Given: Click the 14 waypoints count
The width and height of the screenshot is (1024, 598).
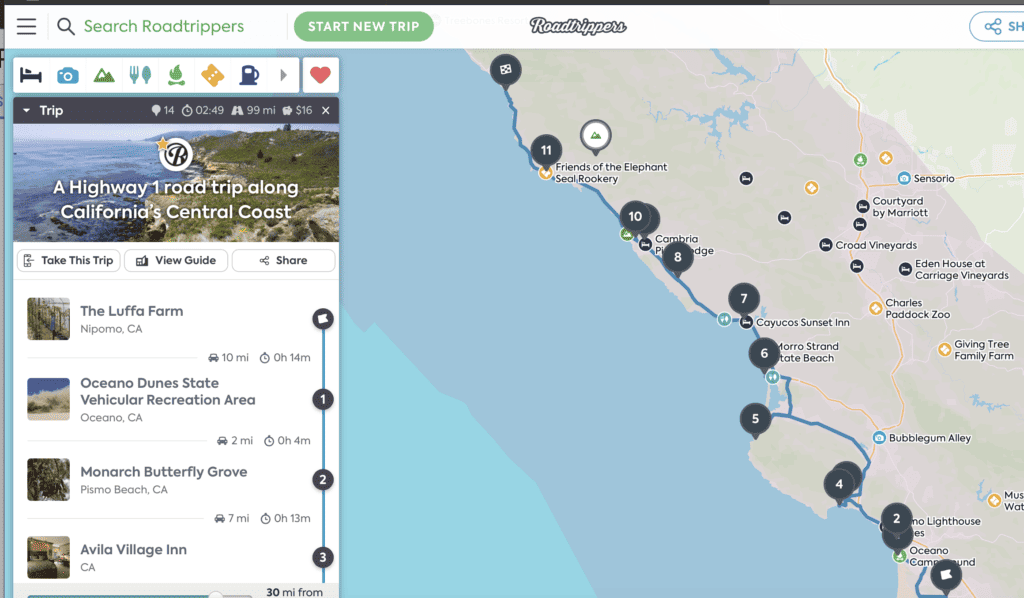Looking at the screenshot, I should 163,110.
